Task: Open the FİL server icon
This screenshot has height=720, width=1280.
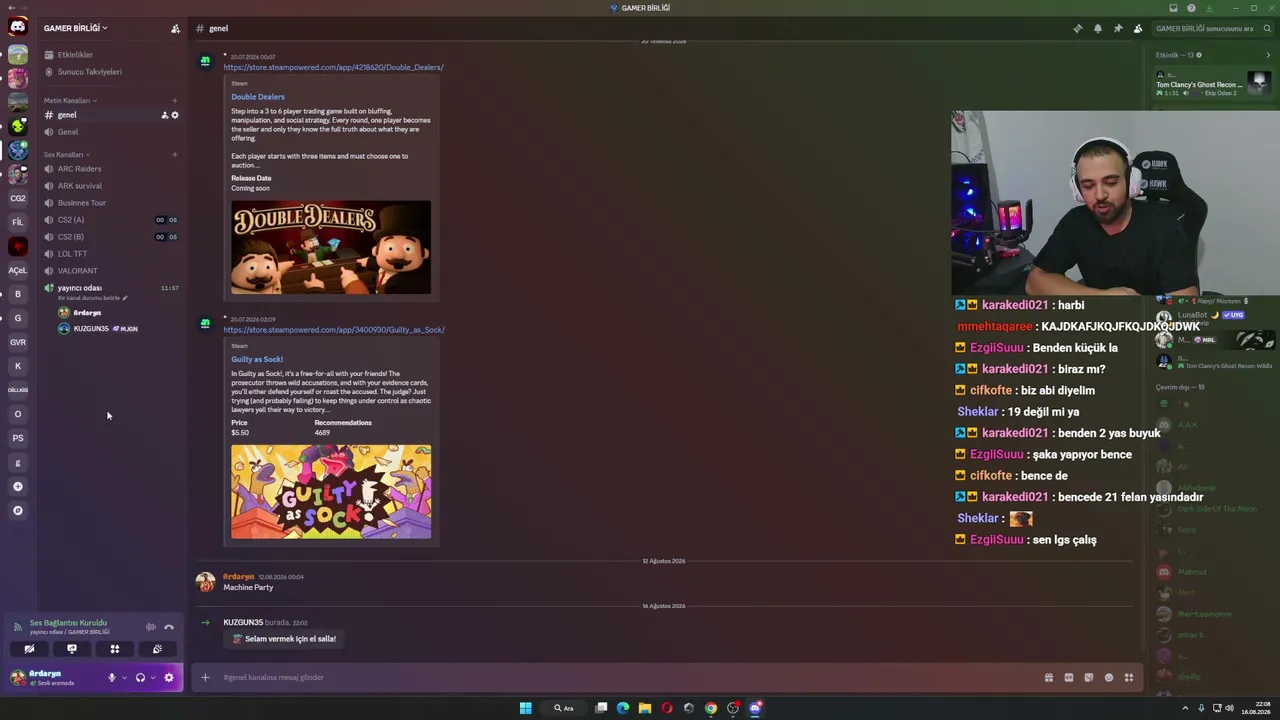Action: tap(17, 222)
